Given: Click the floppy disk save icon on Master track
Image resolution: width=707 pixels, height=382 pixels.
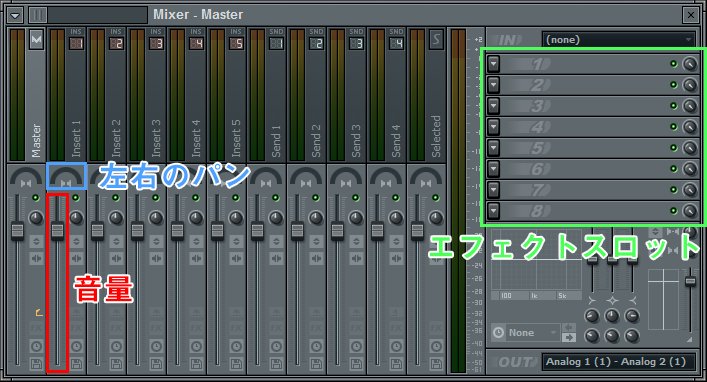Looking at the screenshot, I should (x=36, y=364).
